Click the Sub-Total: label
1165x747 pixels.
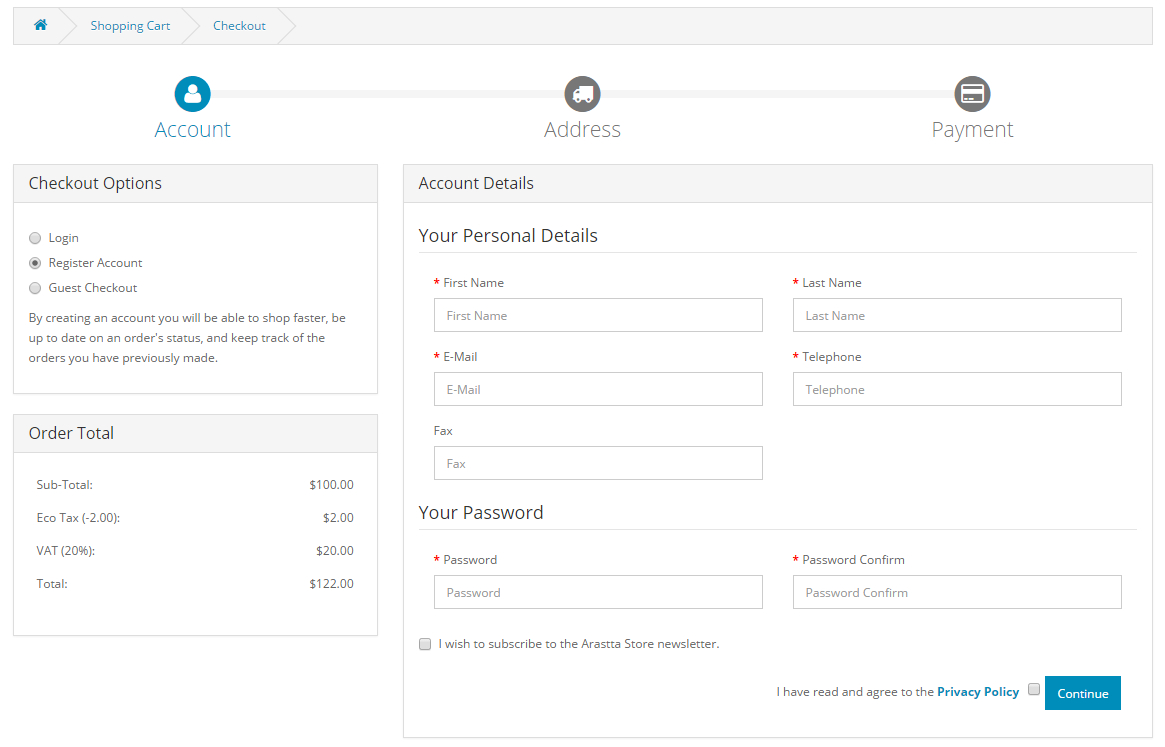click(x=65, y=485)
